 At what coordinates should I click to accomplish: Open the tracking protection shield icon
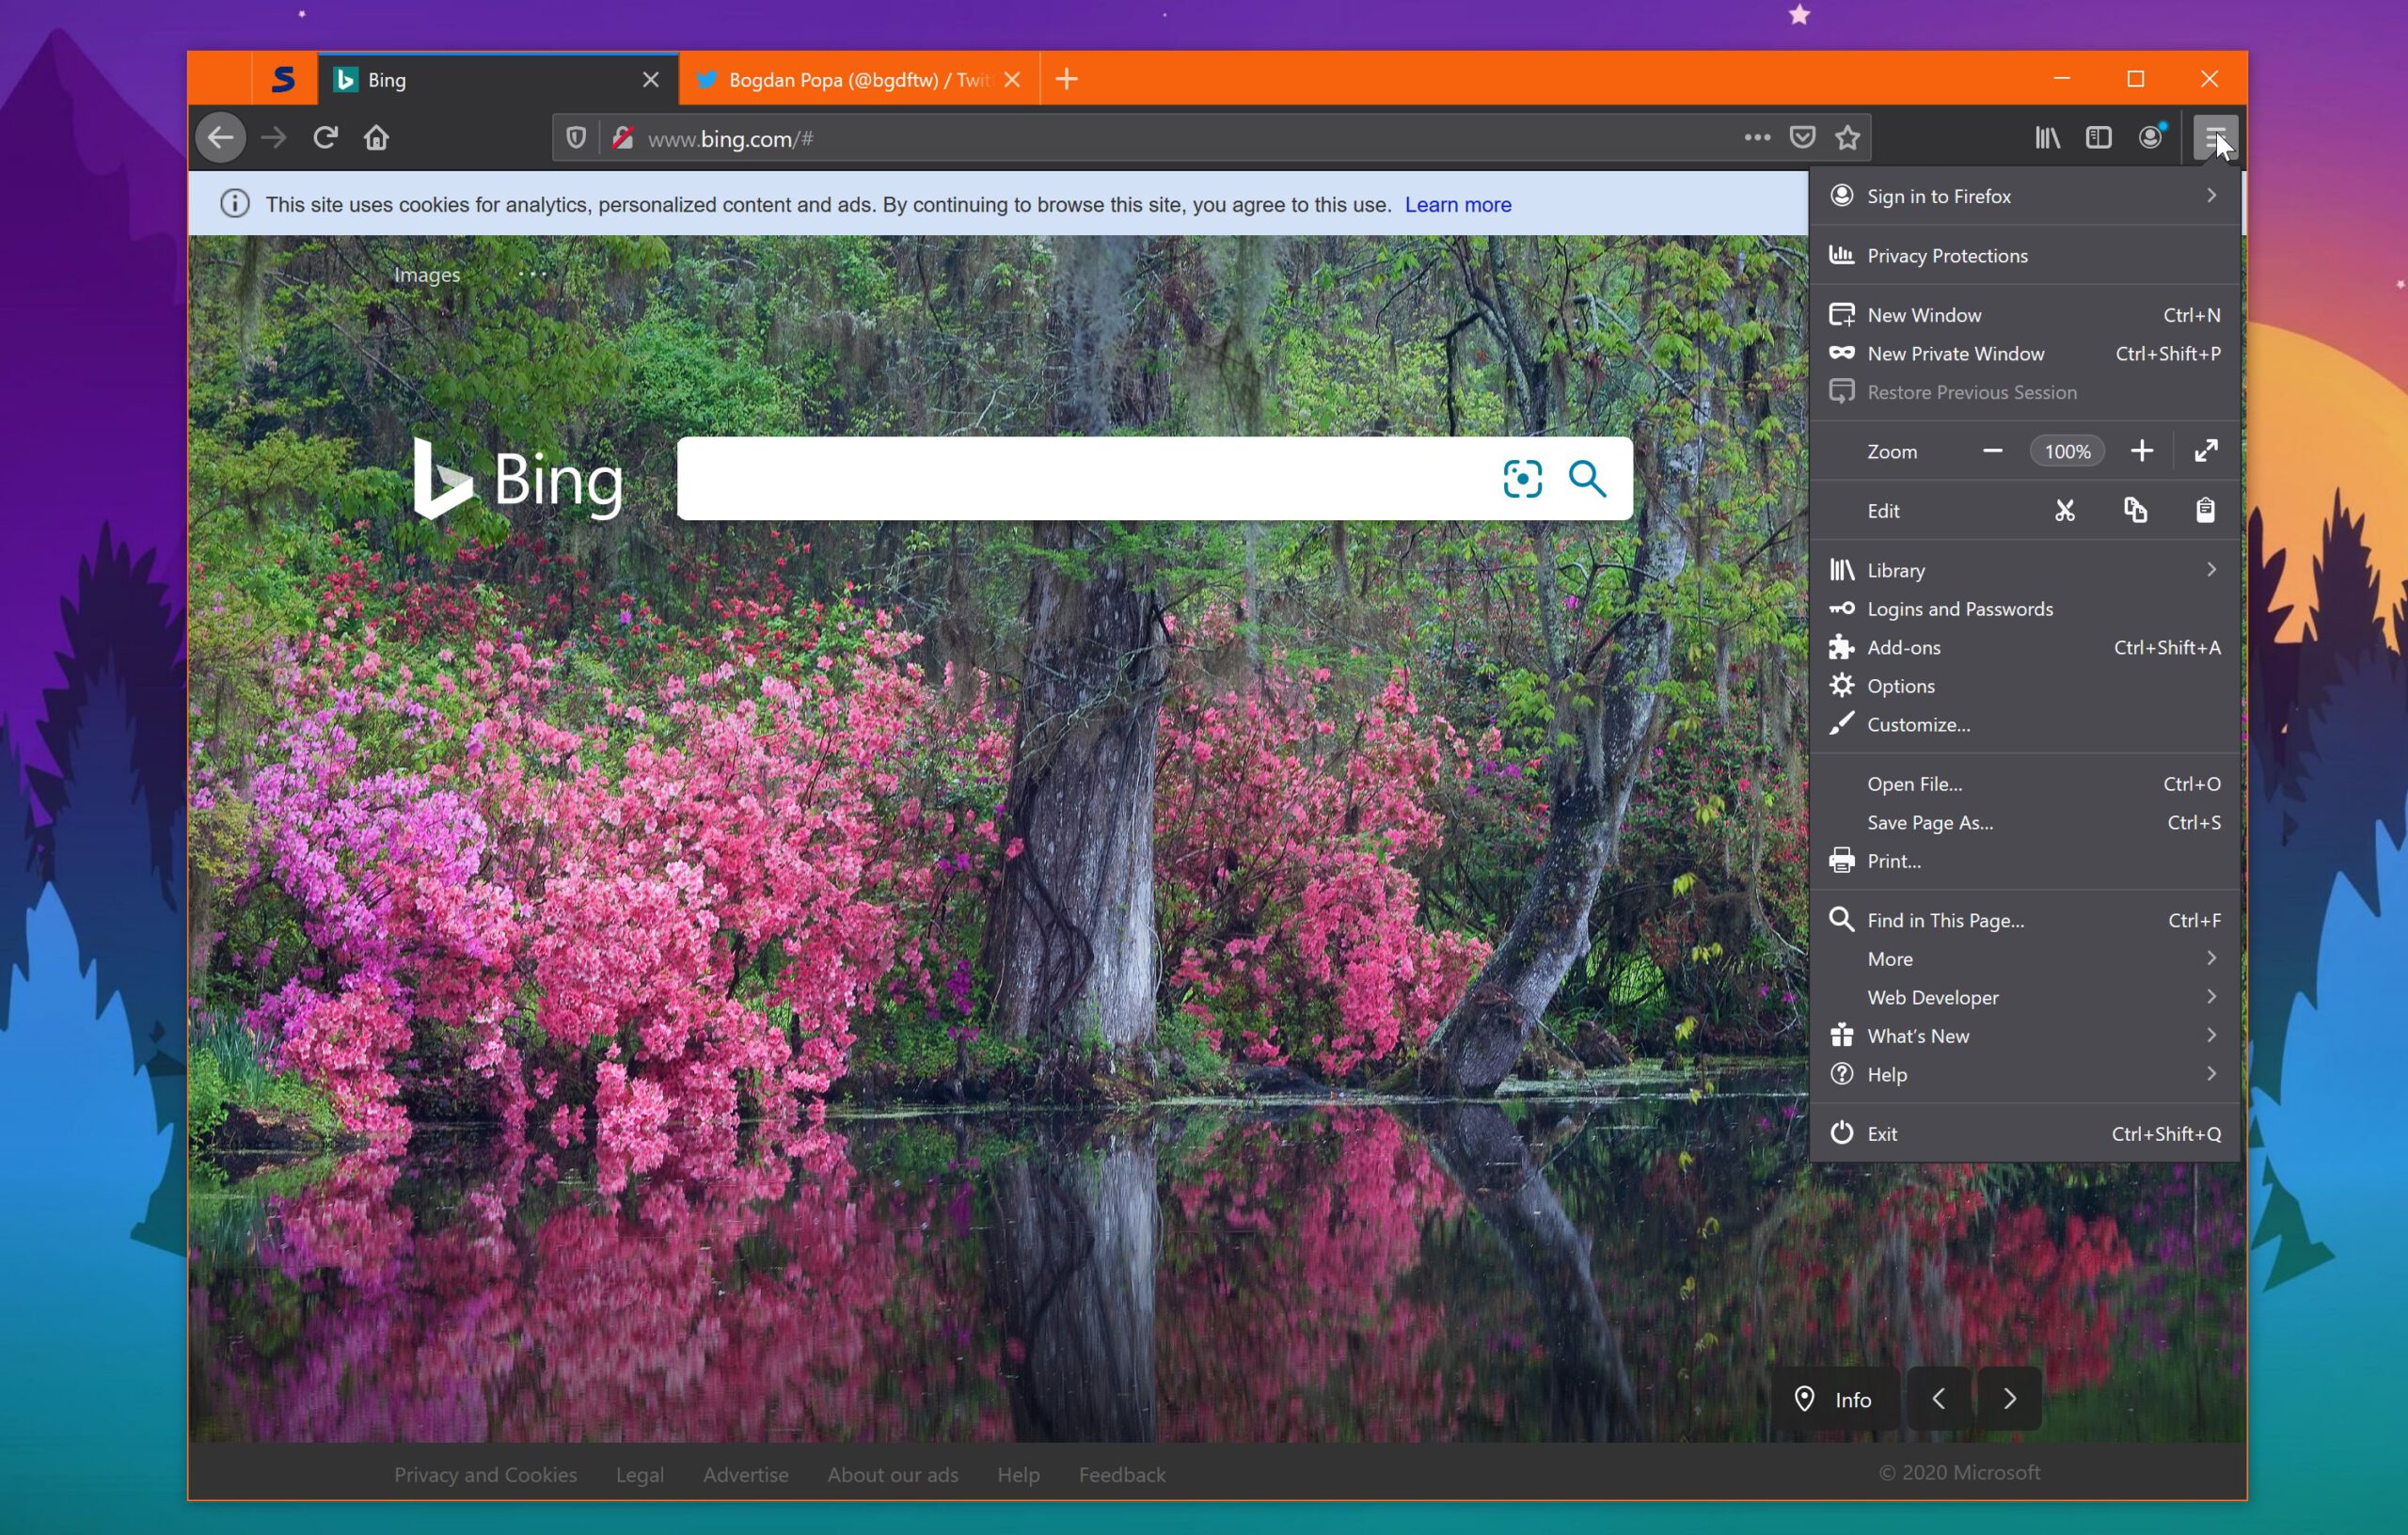tap(576, 138)
